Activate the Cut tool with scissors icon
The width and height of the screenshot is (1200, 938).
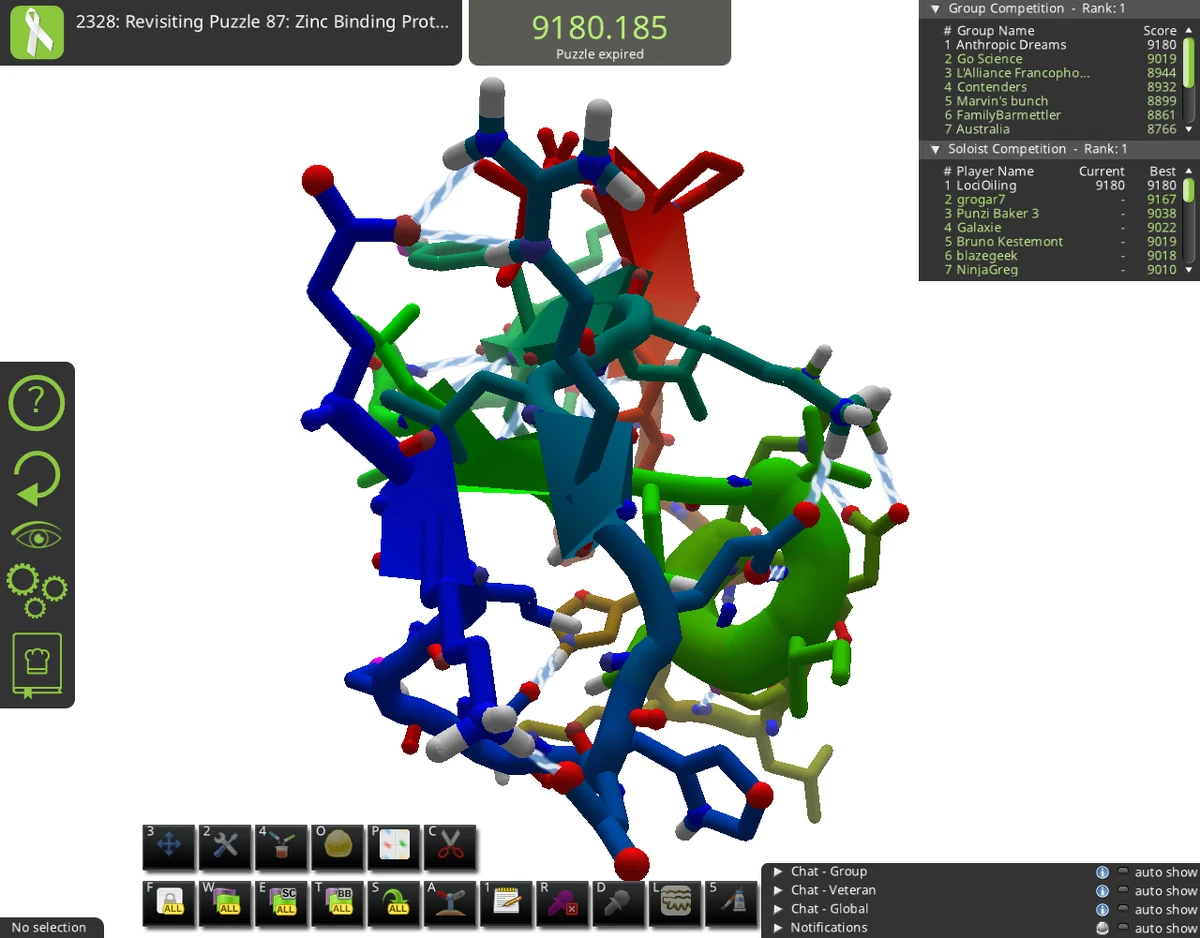449,848
